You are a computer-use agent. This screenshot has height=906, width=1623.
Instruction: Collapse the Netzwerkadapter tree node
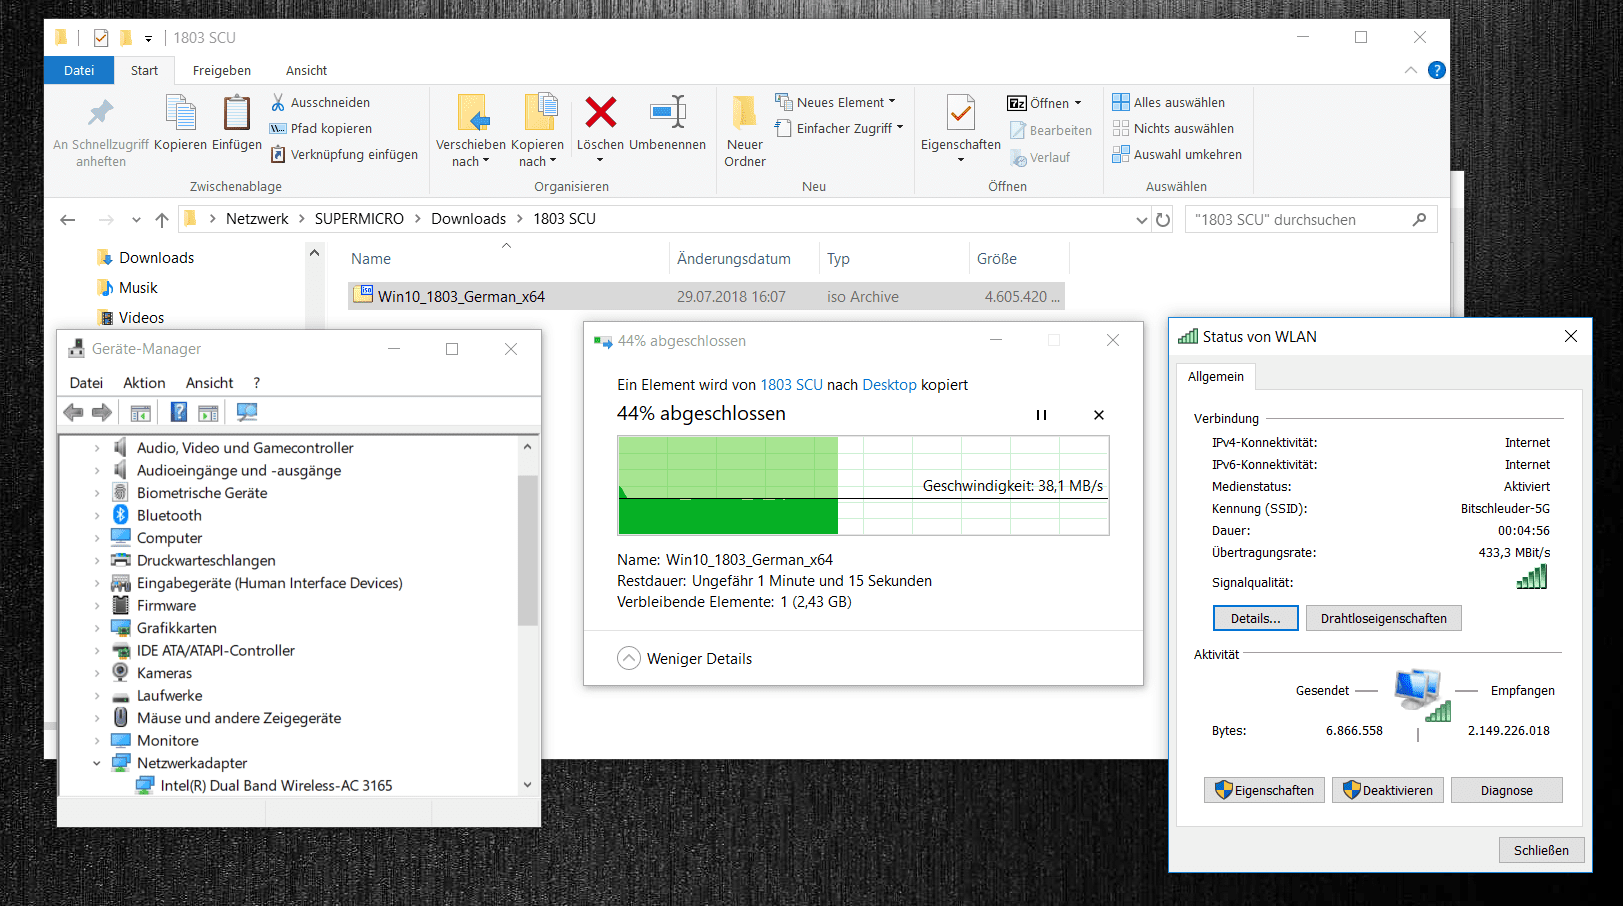[x=97, y=763]
